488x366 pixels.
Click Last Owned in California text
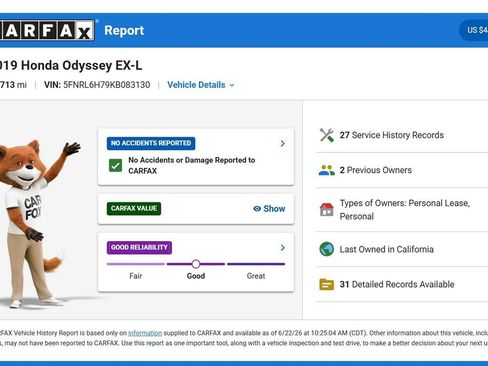(387, 249)
